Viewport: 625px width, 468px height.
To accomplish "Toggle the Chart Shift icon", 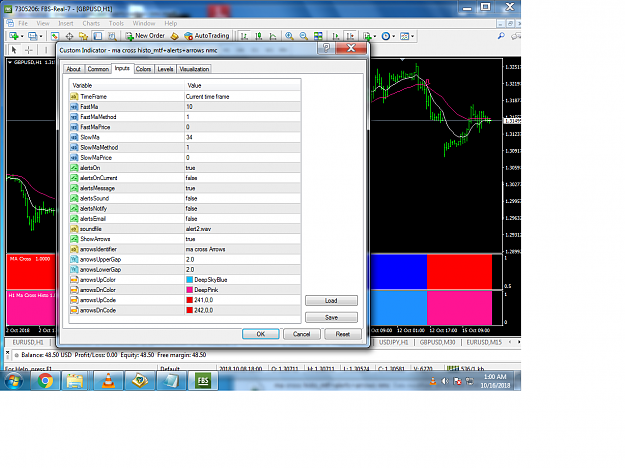I will click(x=350, y=36).
